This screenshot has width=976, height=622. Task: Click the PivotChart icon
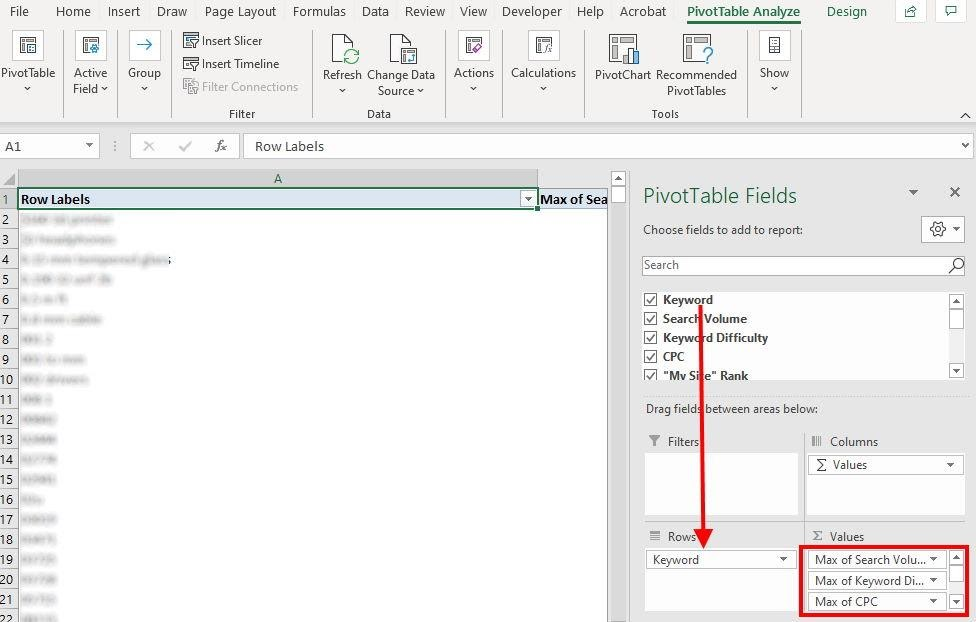(622, 50)
